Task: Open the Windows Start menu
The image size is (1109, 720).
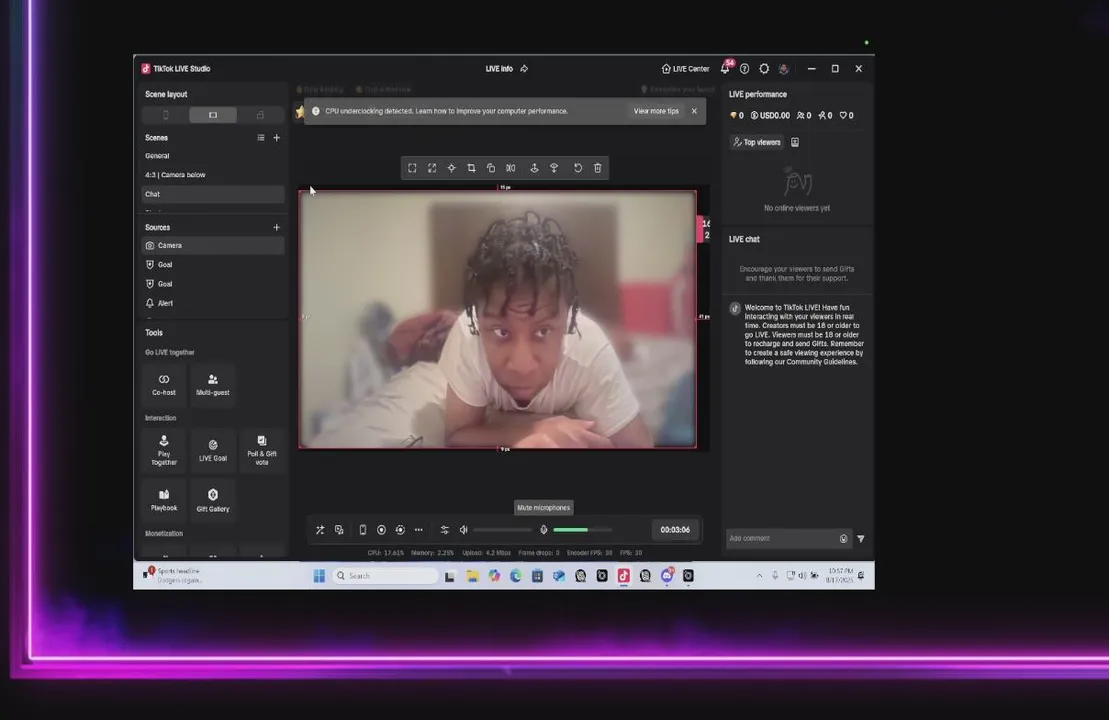Action: (x=319, y=576)
